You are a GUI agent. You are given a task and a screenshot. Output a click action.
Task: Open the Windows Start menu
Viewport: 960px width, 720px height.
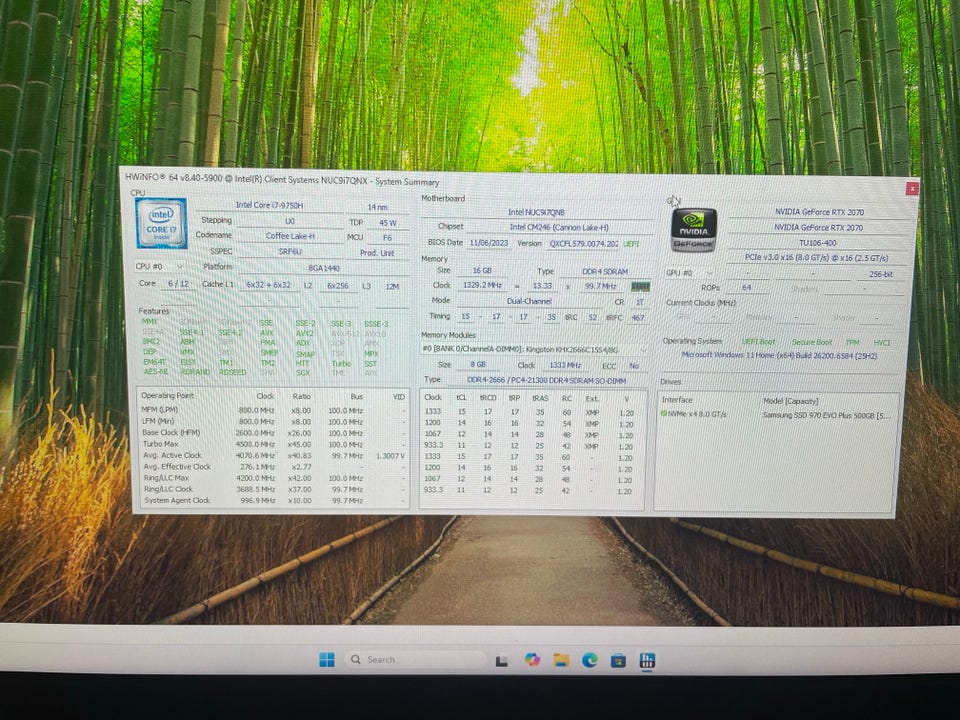(x=326, y=659)
